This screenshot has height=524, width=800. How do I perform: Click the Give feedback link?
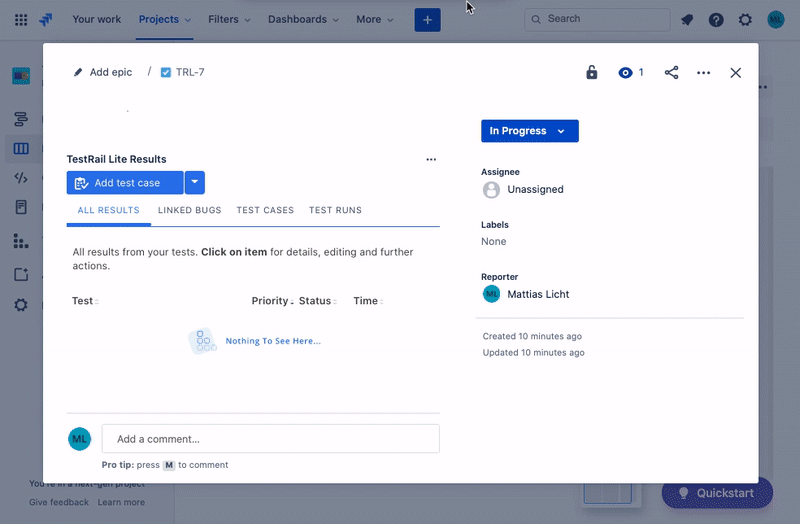click(59, 502)
